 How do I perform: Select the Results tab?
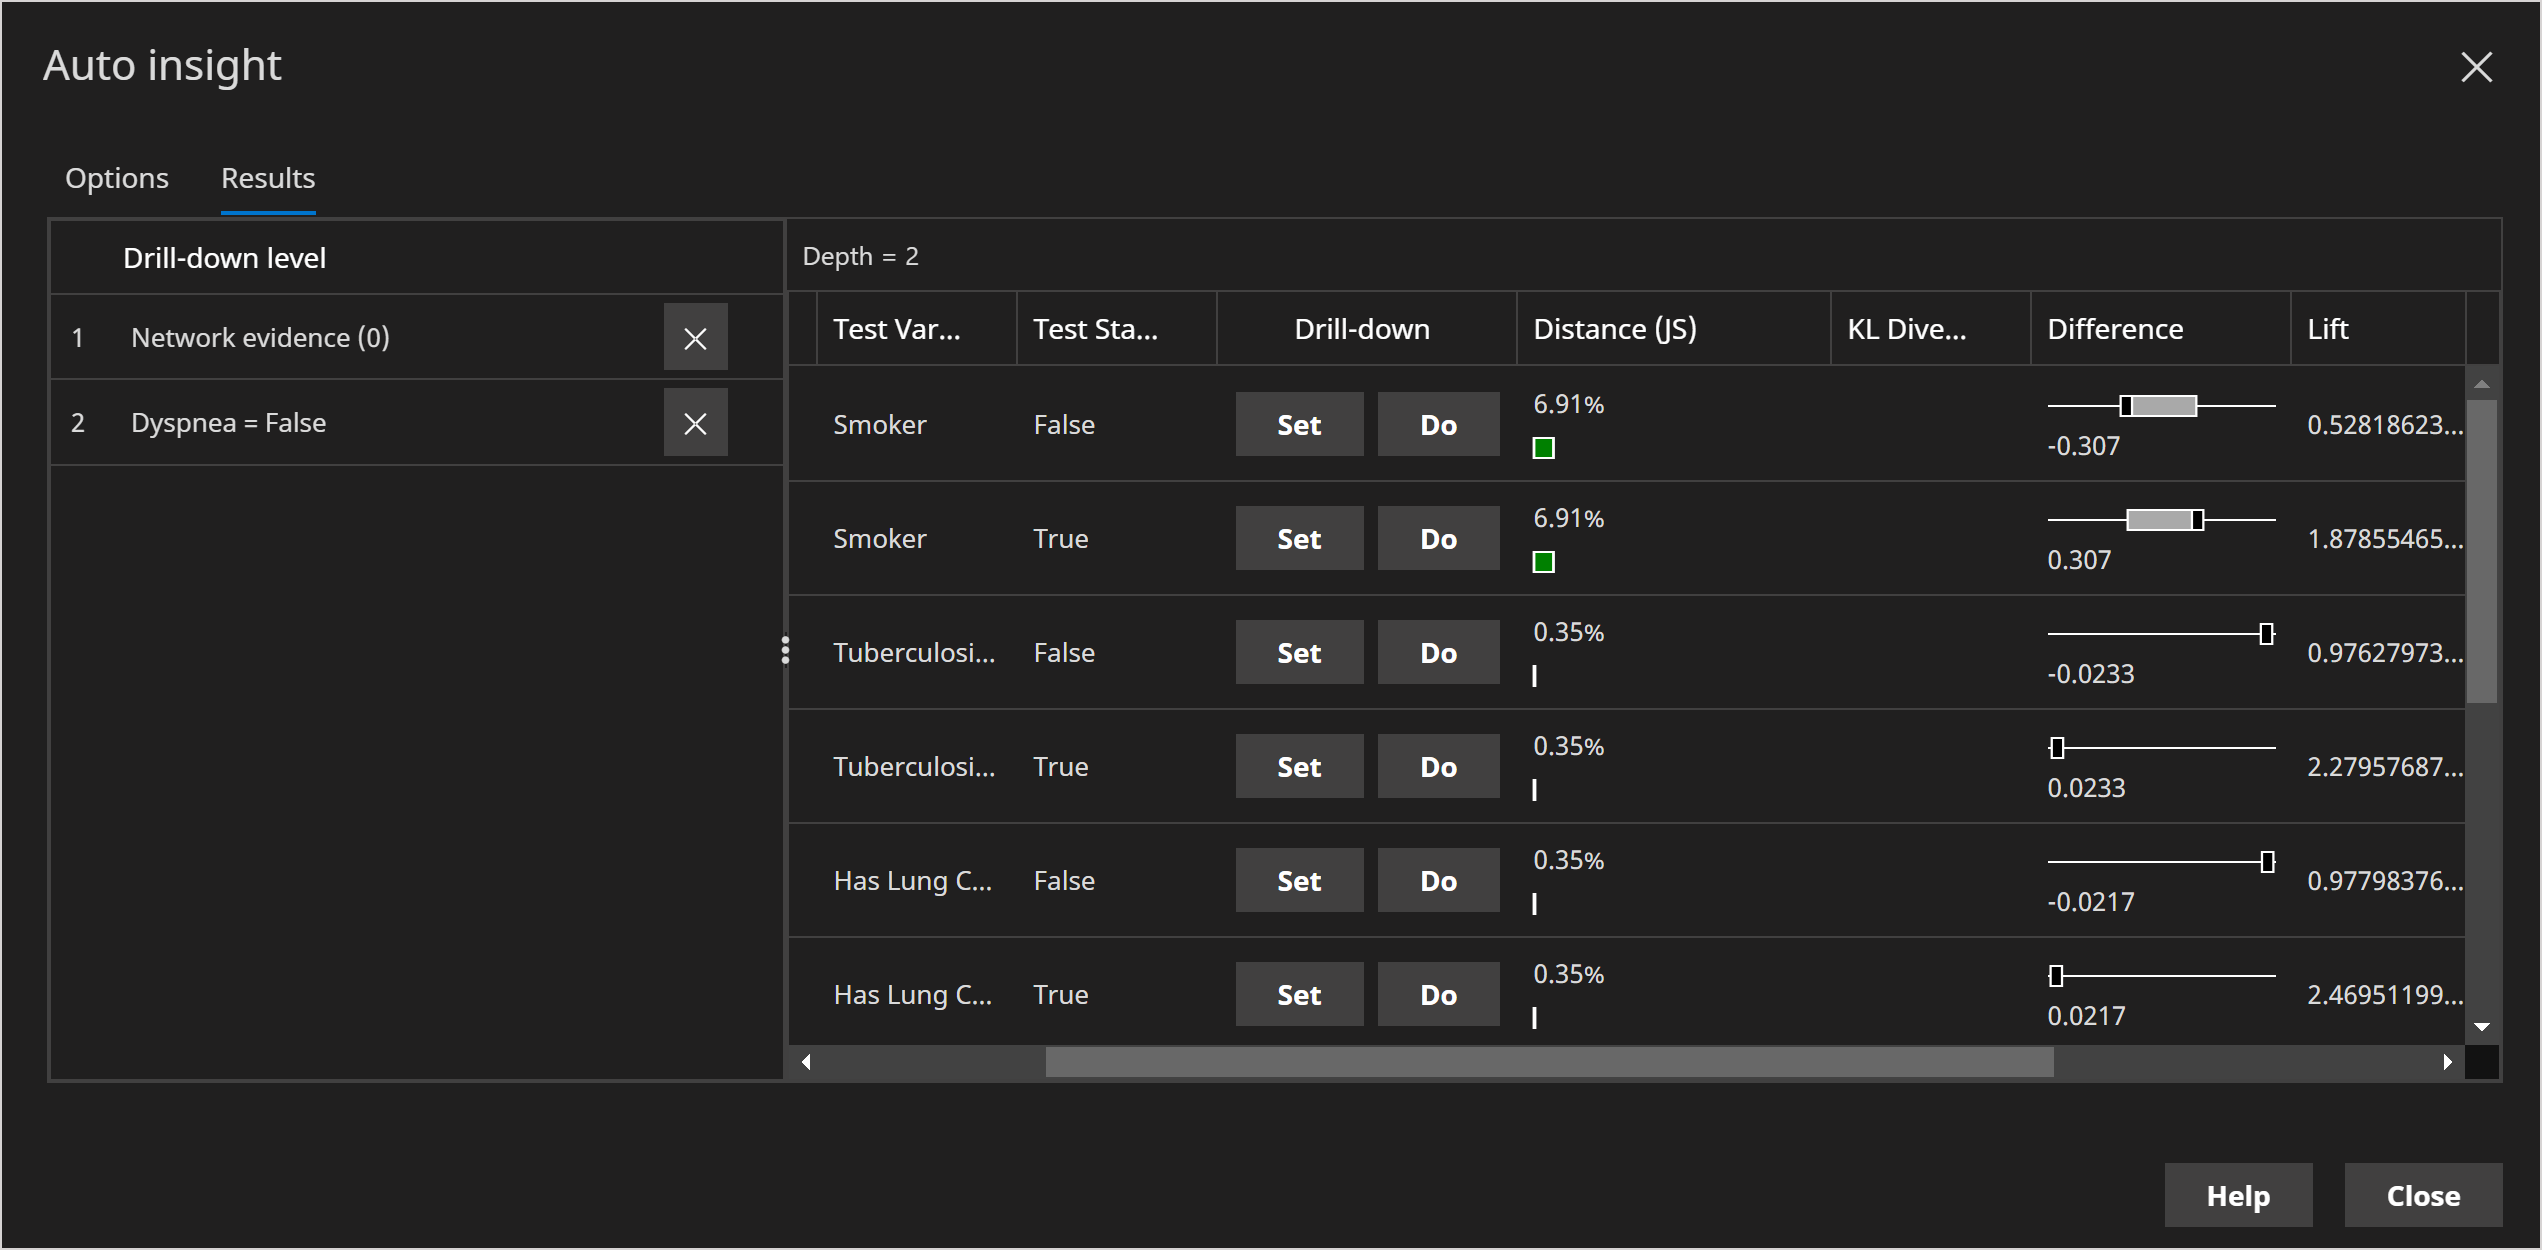tap(266, 177)
